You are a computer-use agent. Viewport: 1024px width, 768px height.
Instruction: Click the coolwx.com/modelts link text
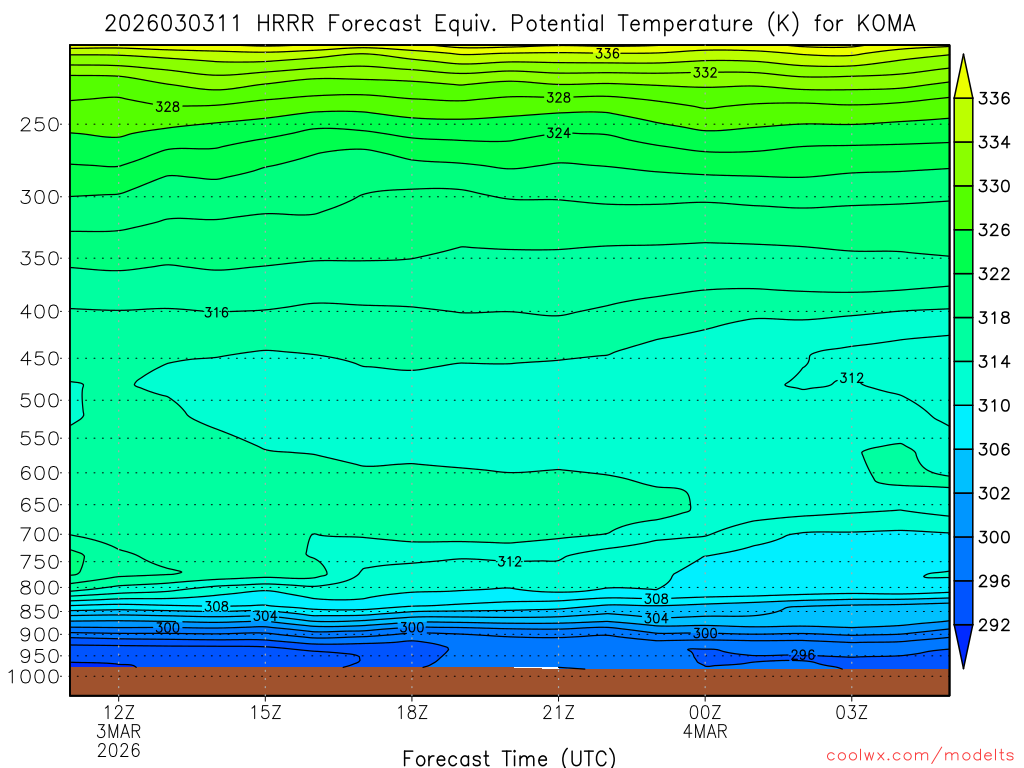tap(920, 756)
